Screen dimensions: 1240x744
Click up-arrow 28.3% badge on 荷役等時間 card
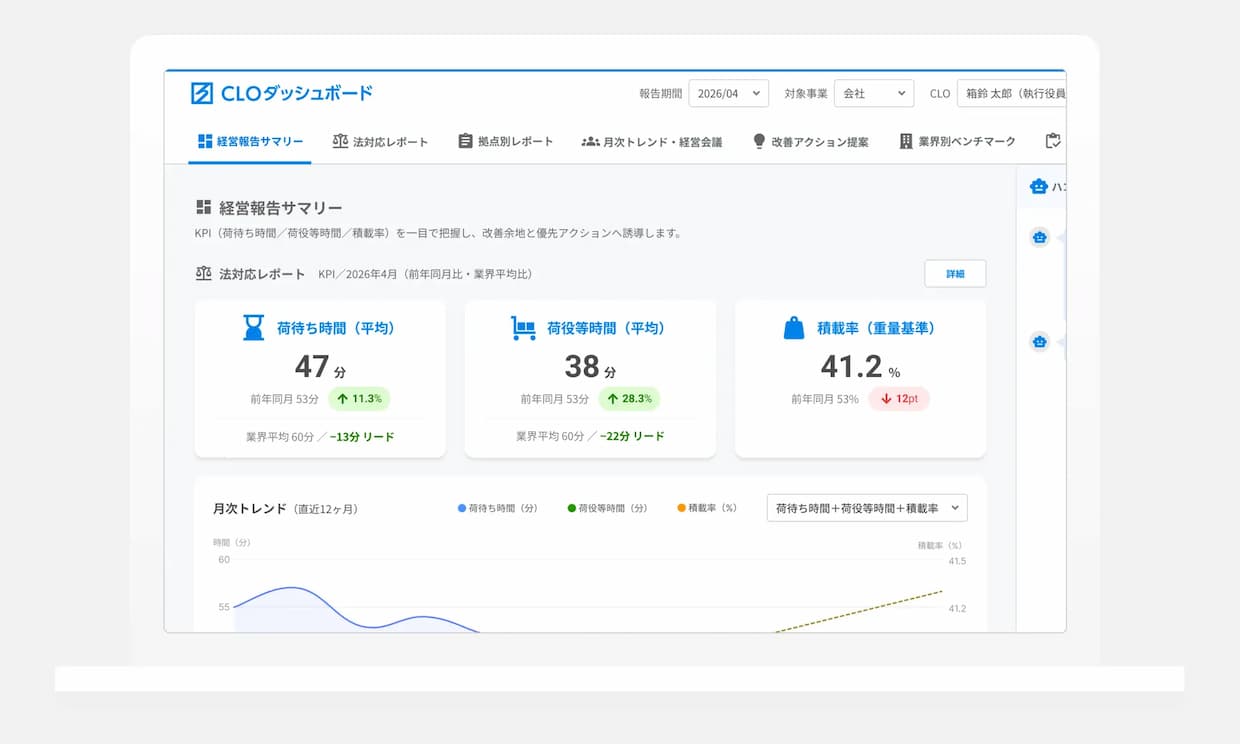[629, 398]
